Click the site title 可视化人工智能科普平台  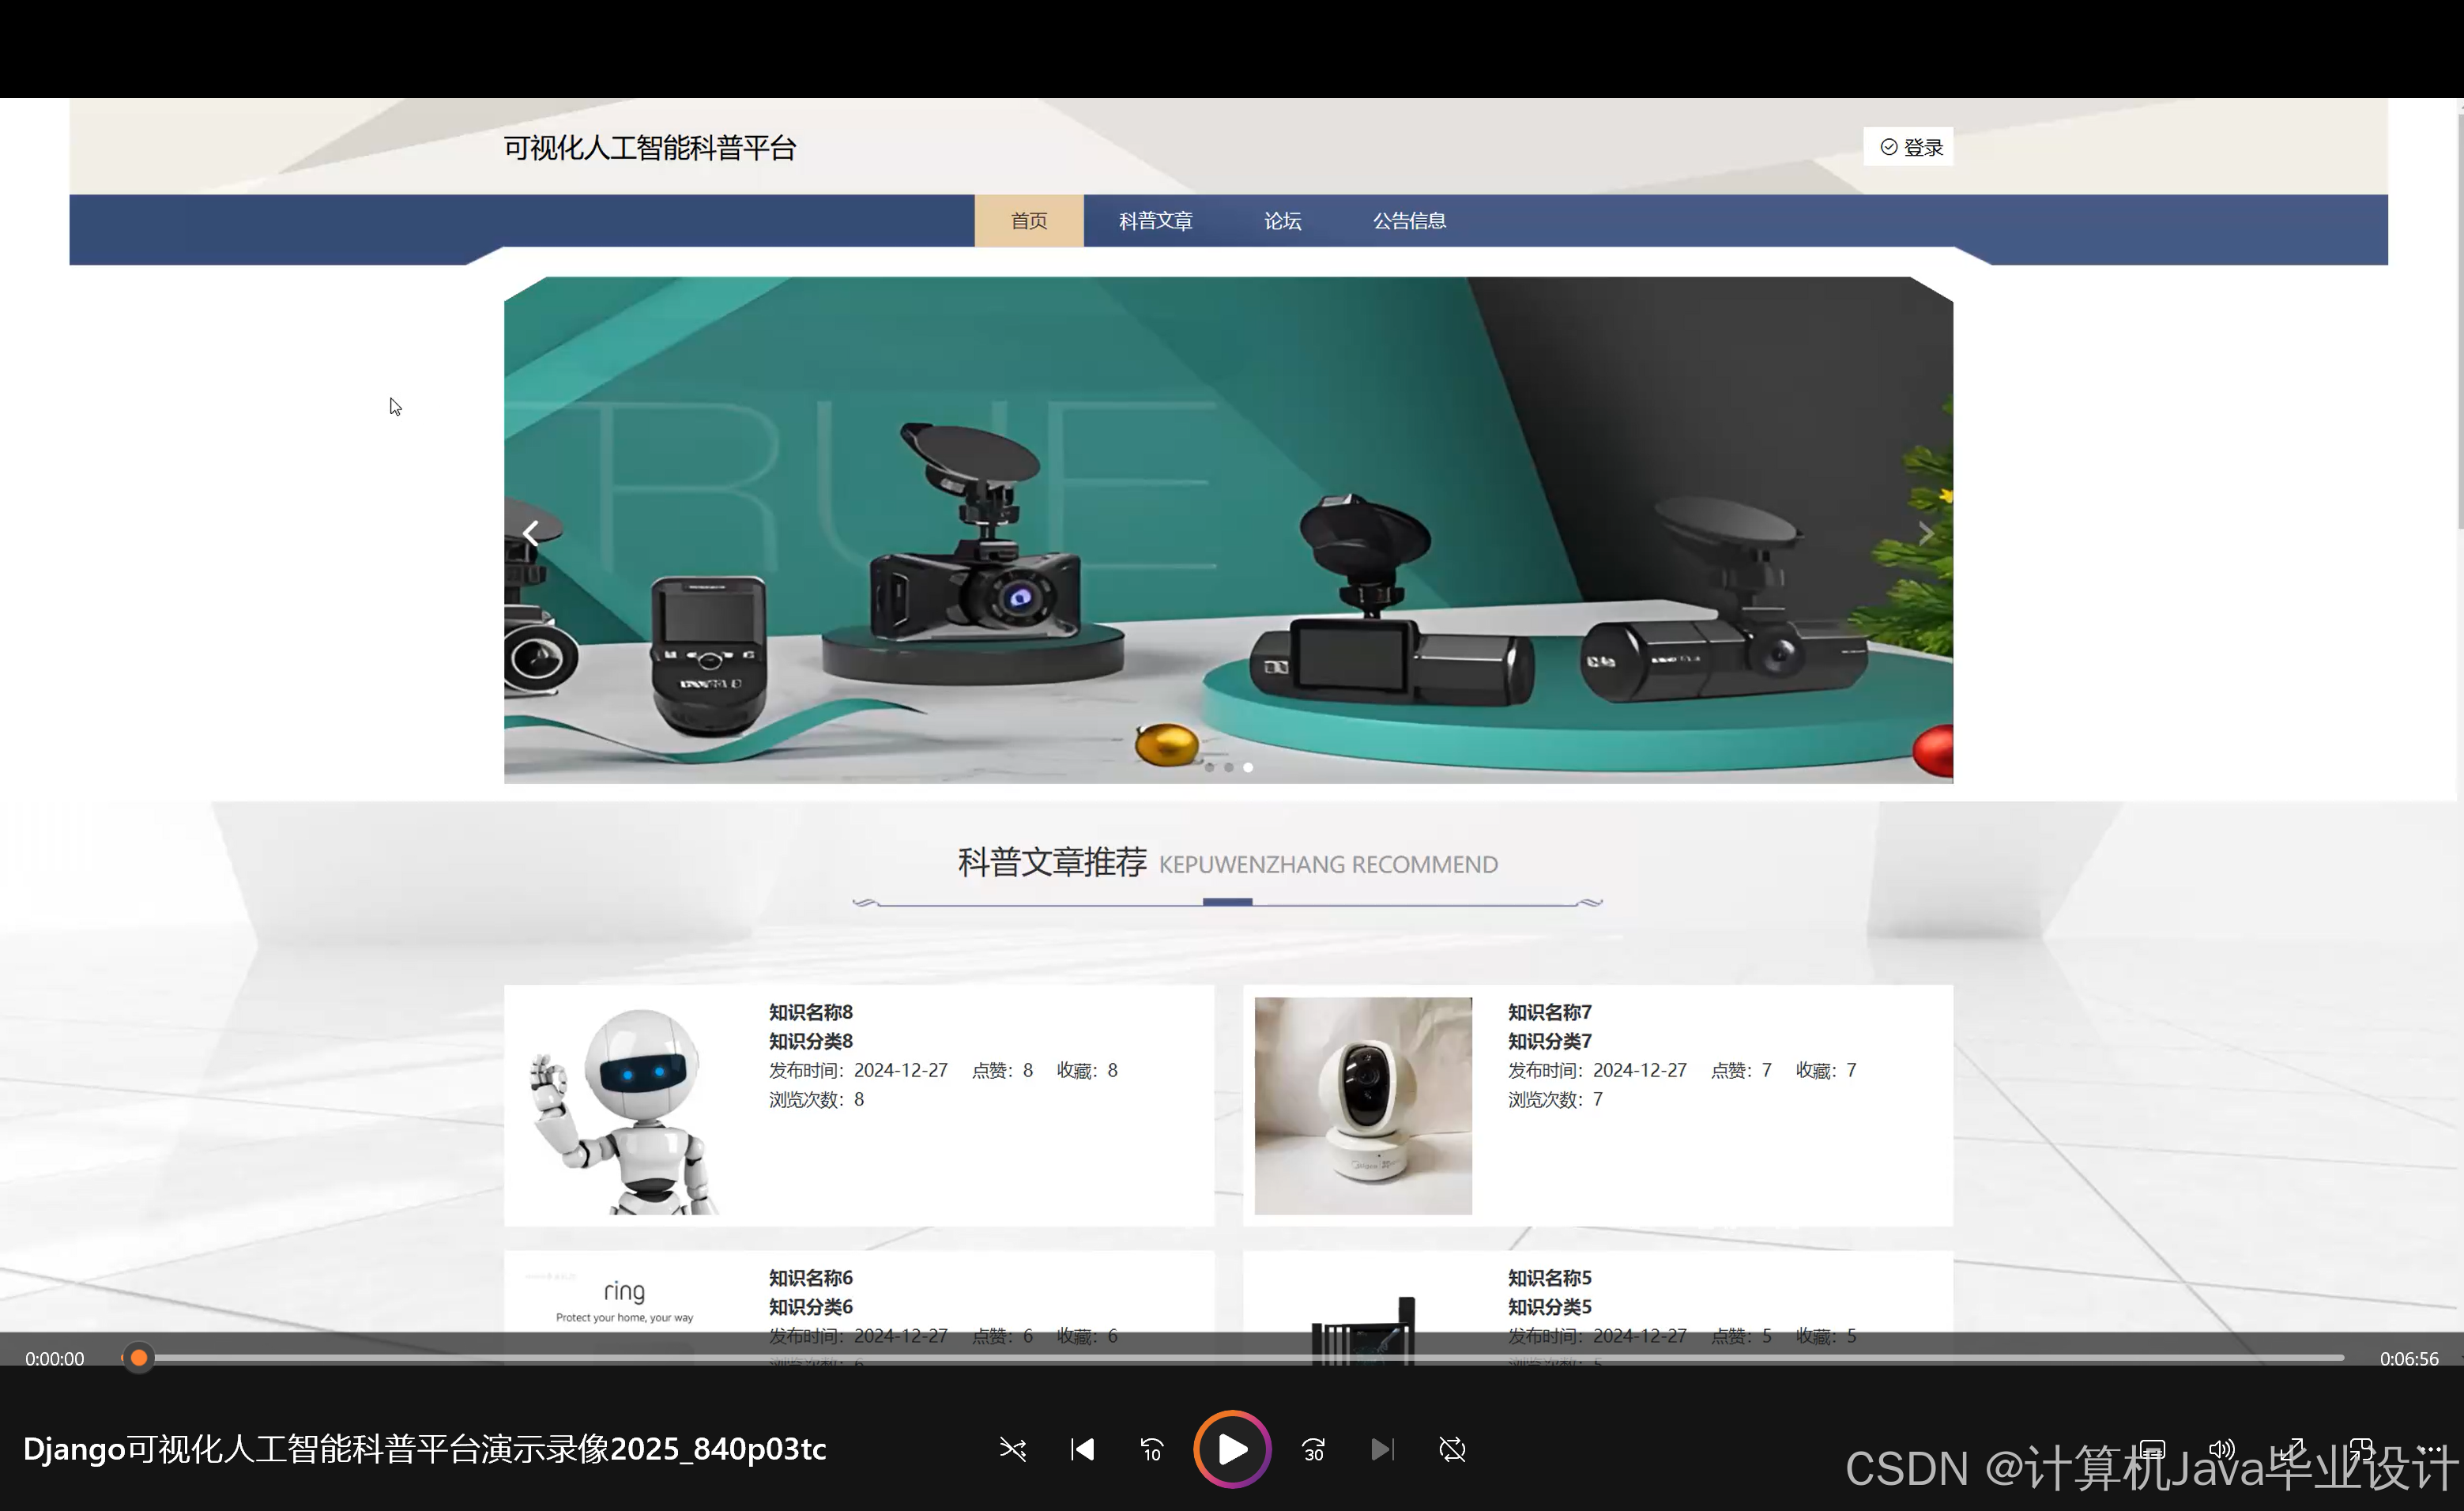650,148
